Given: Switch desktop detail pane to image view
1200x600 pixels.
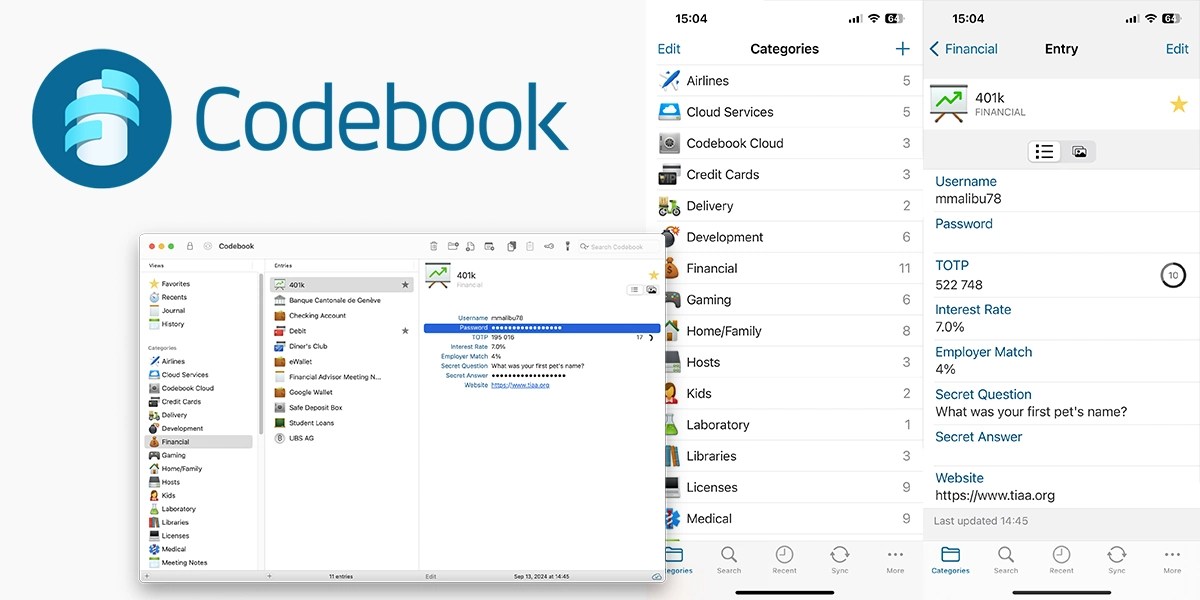Looking at the screenshot, I should (650, 290).
